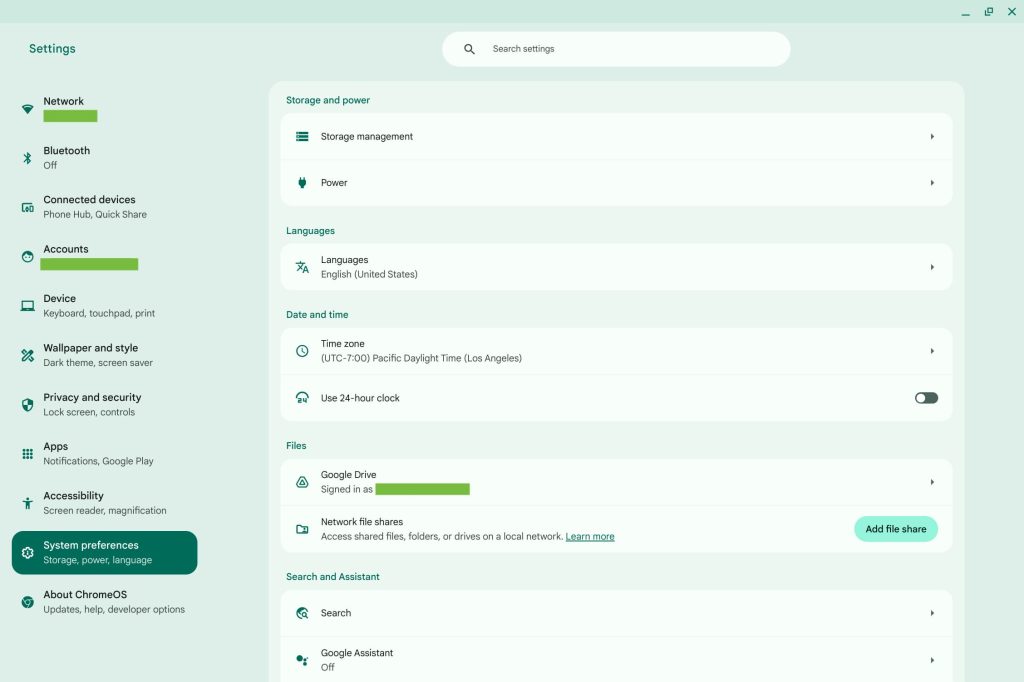Viewport: 1024px width, 682px height.
Task: Click the Privacy and security shield icon
Action: (x=27, y=405)
